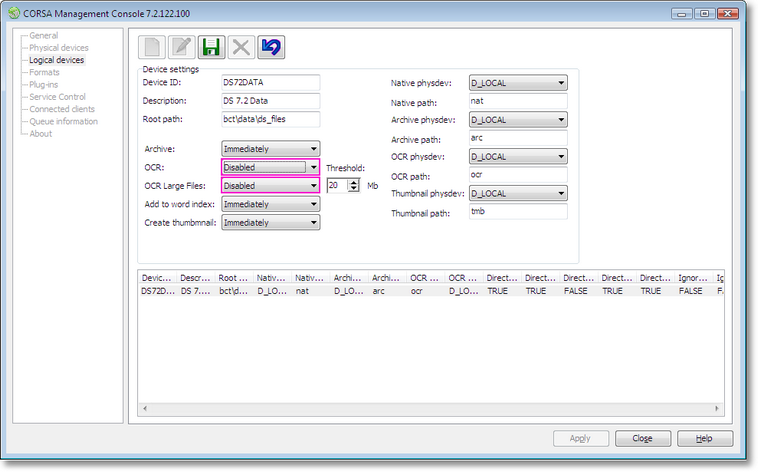
Task: Open the Archive dropdown
Action: pos(271,149)
